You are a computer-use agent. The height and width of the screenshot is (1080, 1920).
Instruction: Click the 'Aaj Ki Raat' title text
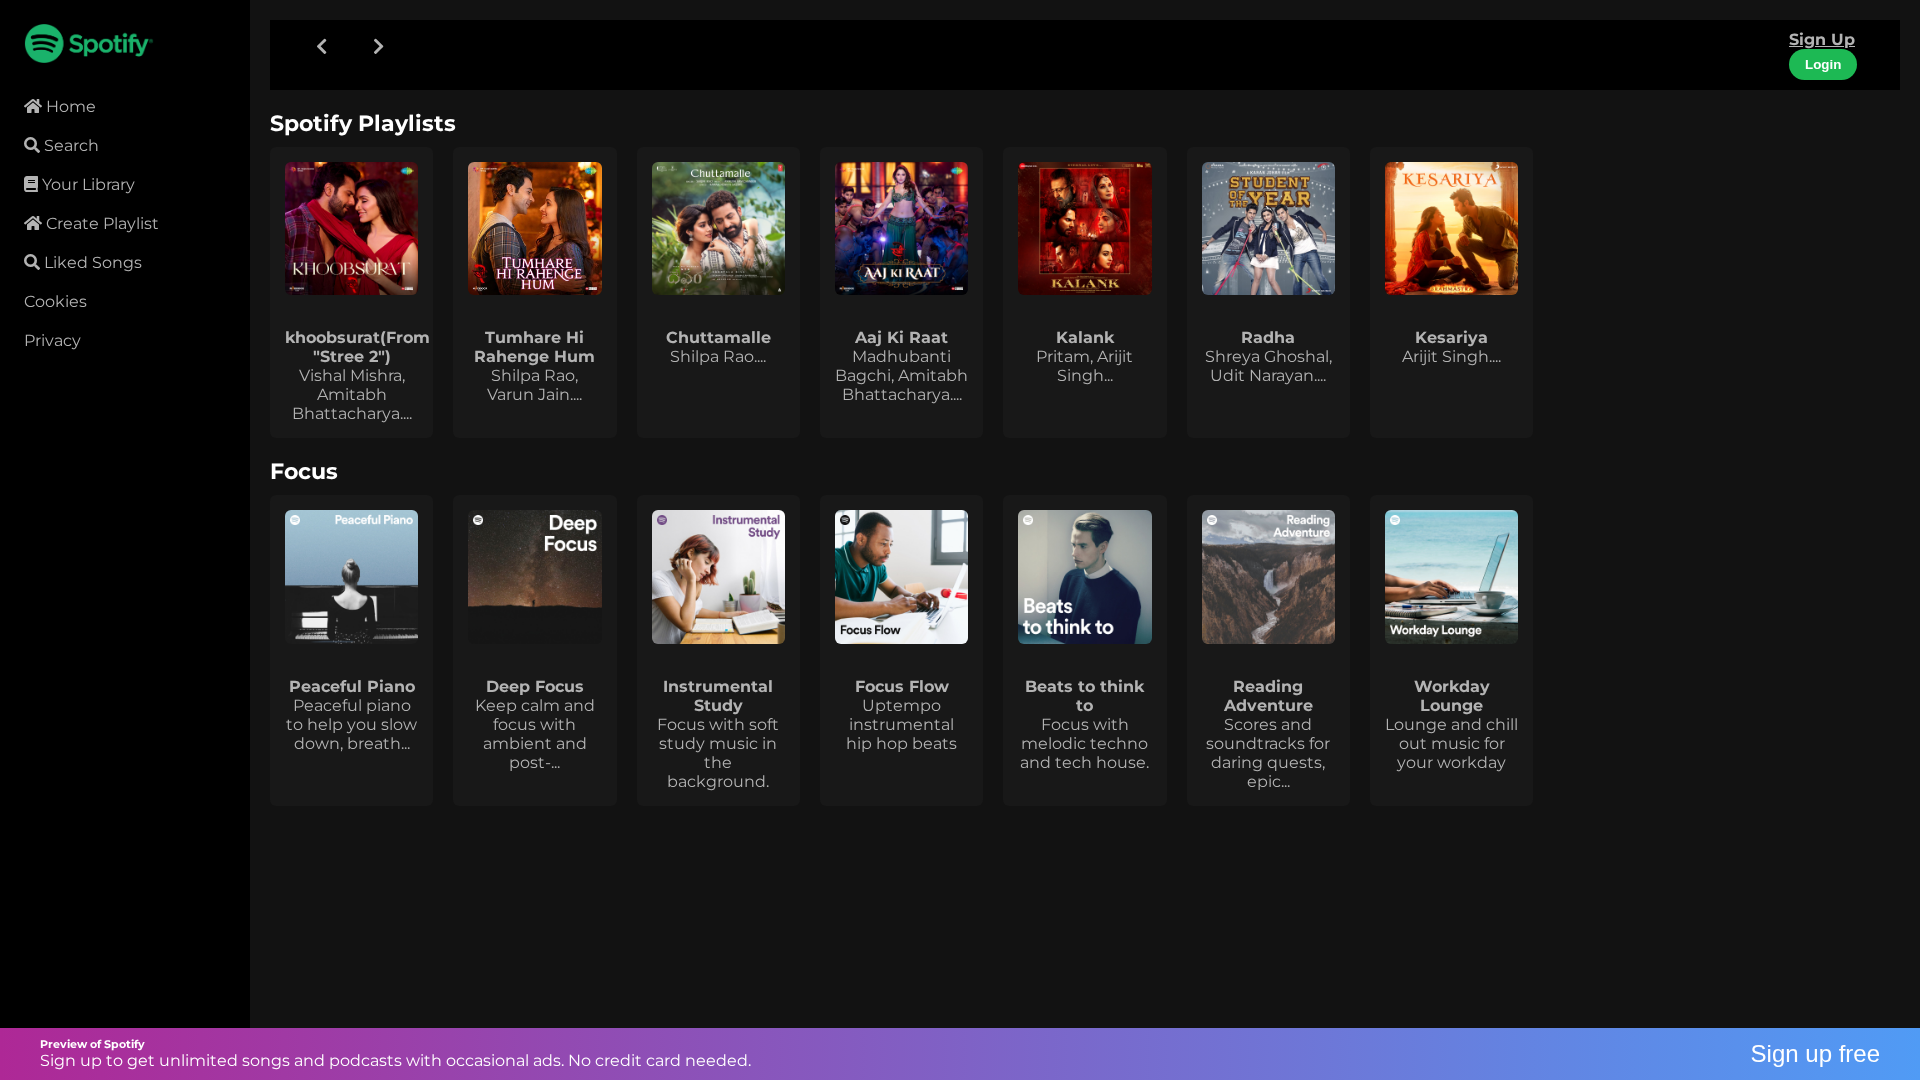pos(901,338)
